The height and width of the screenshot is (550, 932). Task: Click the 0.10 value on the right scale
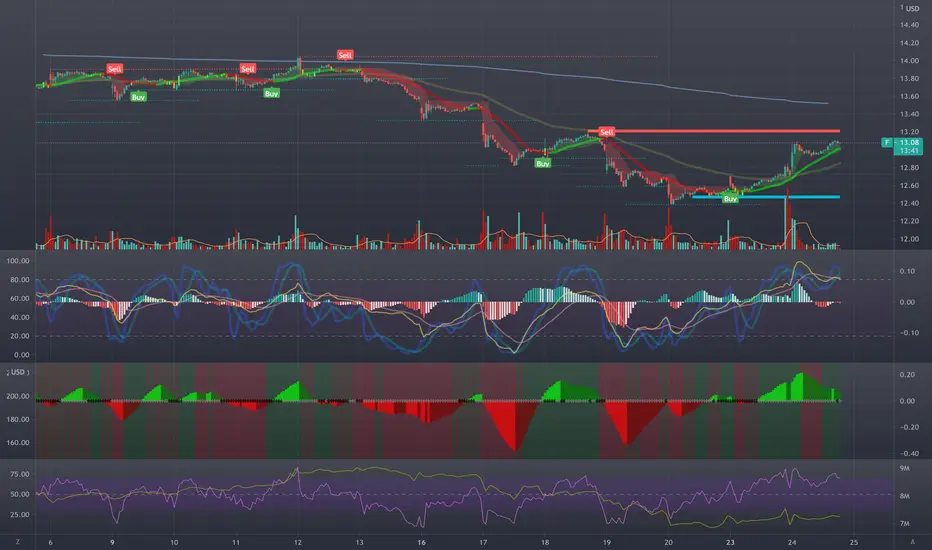point(907,271)
